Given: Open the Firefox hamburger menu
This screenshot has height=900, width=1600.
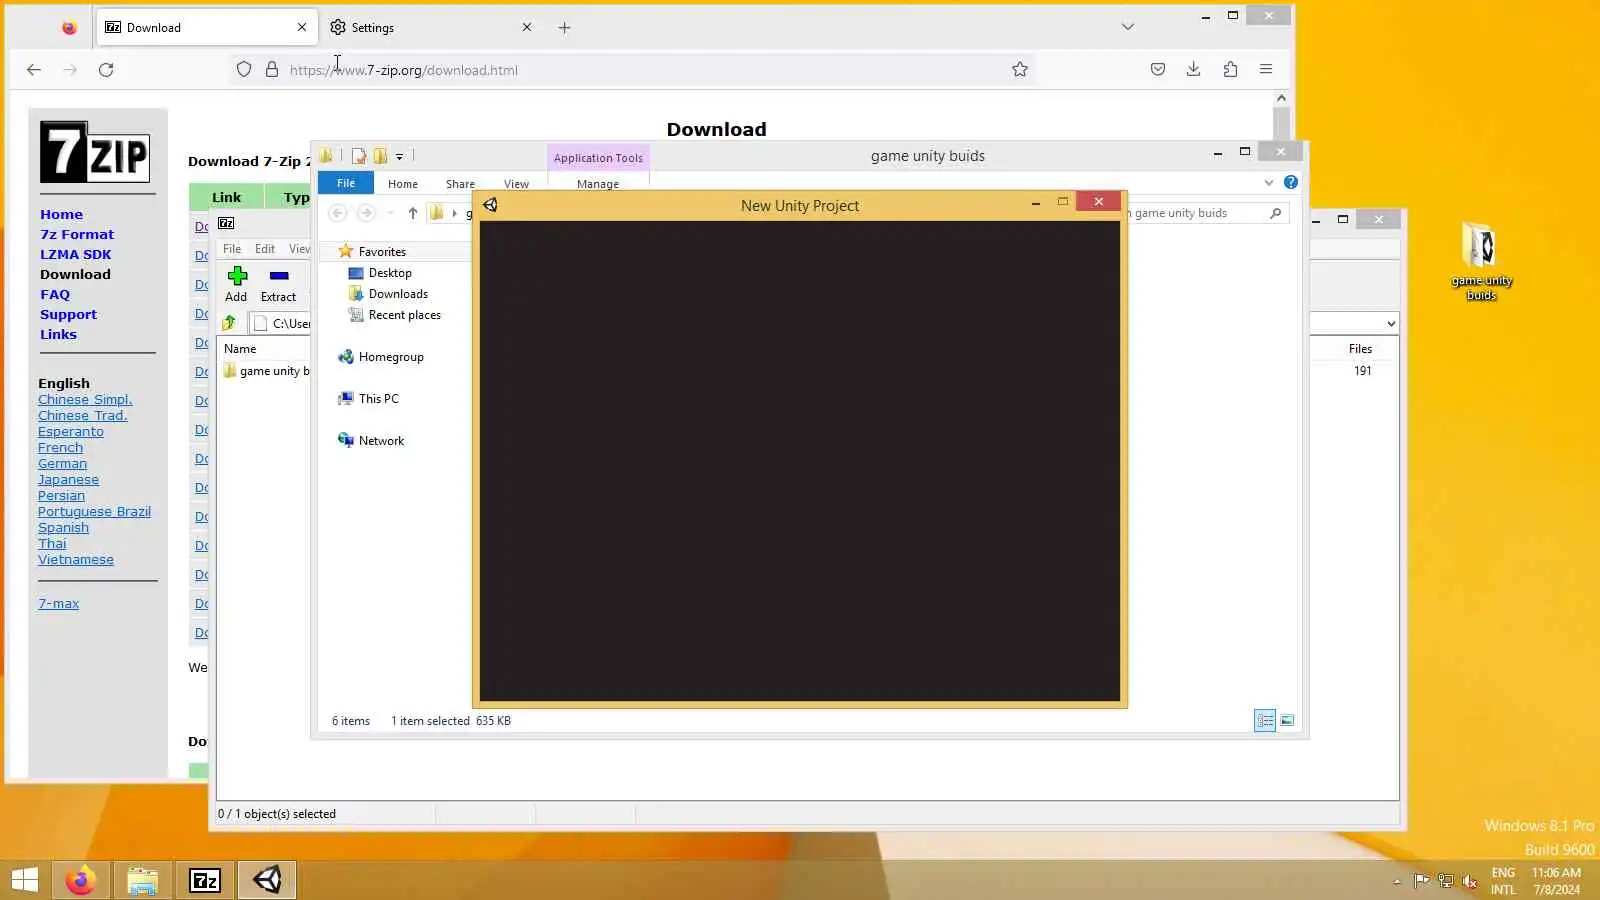Looking at the screenshot, I should (x=1266, y=70).
